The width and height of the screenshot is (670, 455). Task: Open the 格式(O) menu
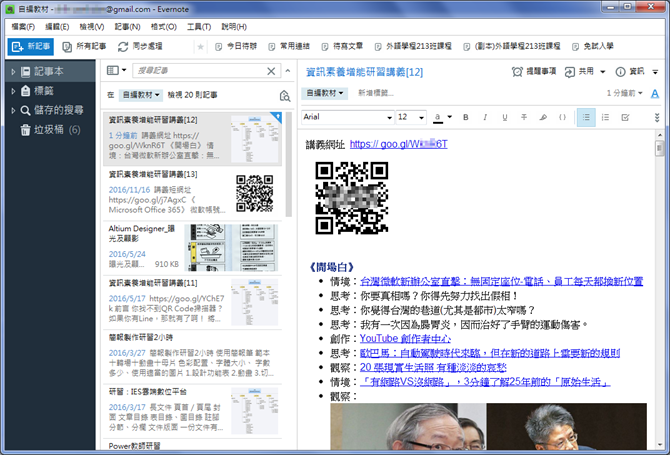(164, 27)
